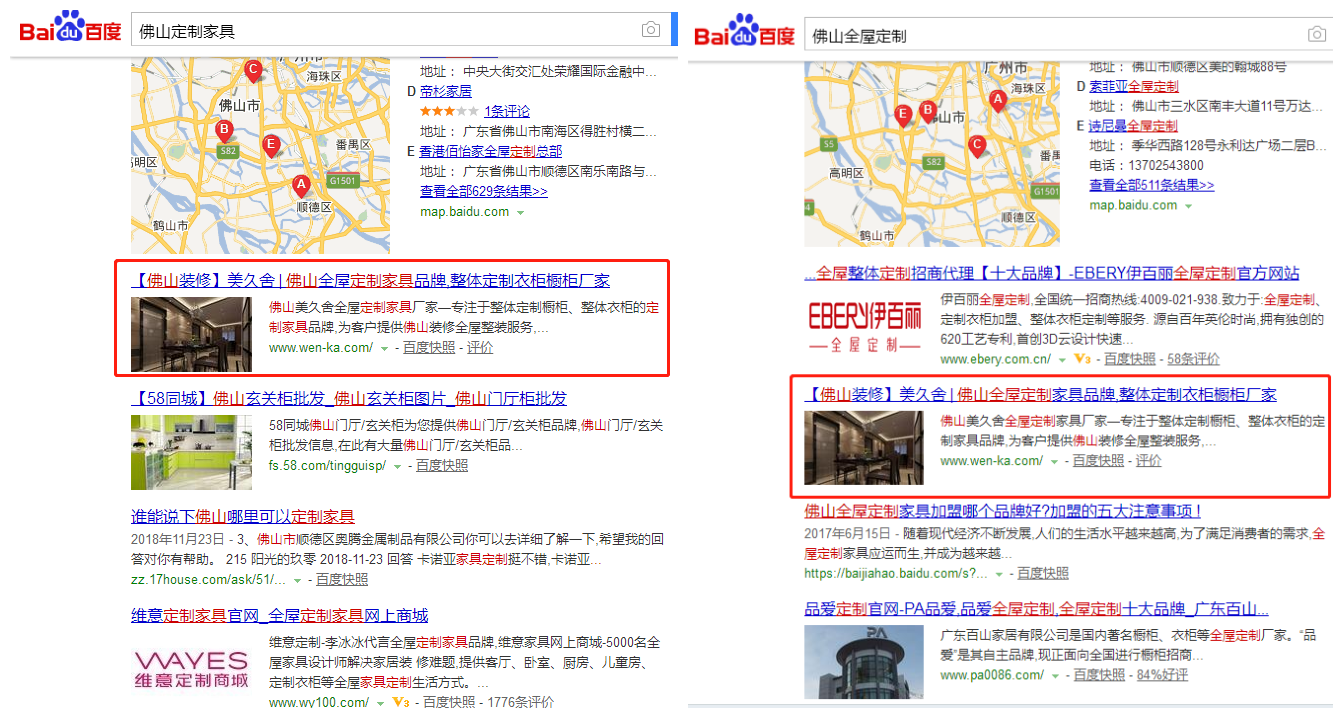Expand the fs.58.com/tingguisp dropdown arrow

coord(398,466)
